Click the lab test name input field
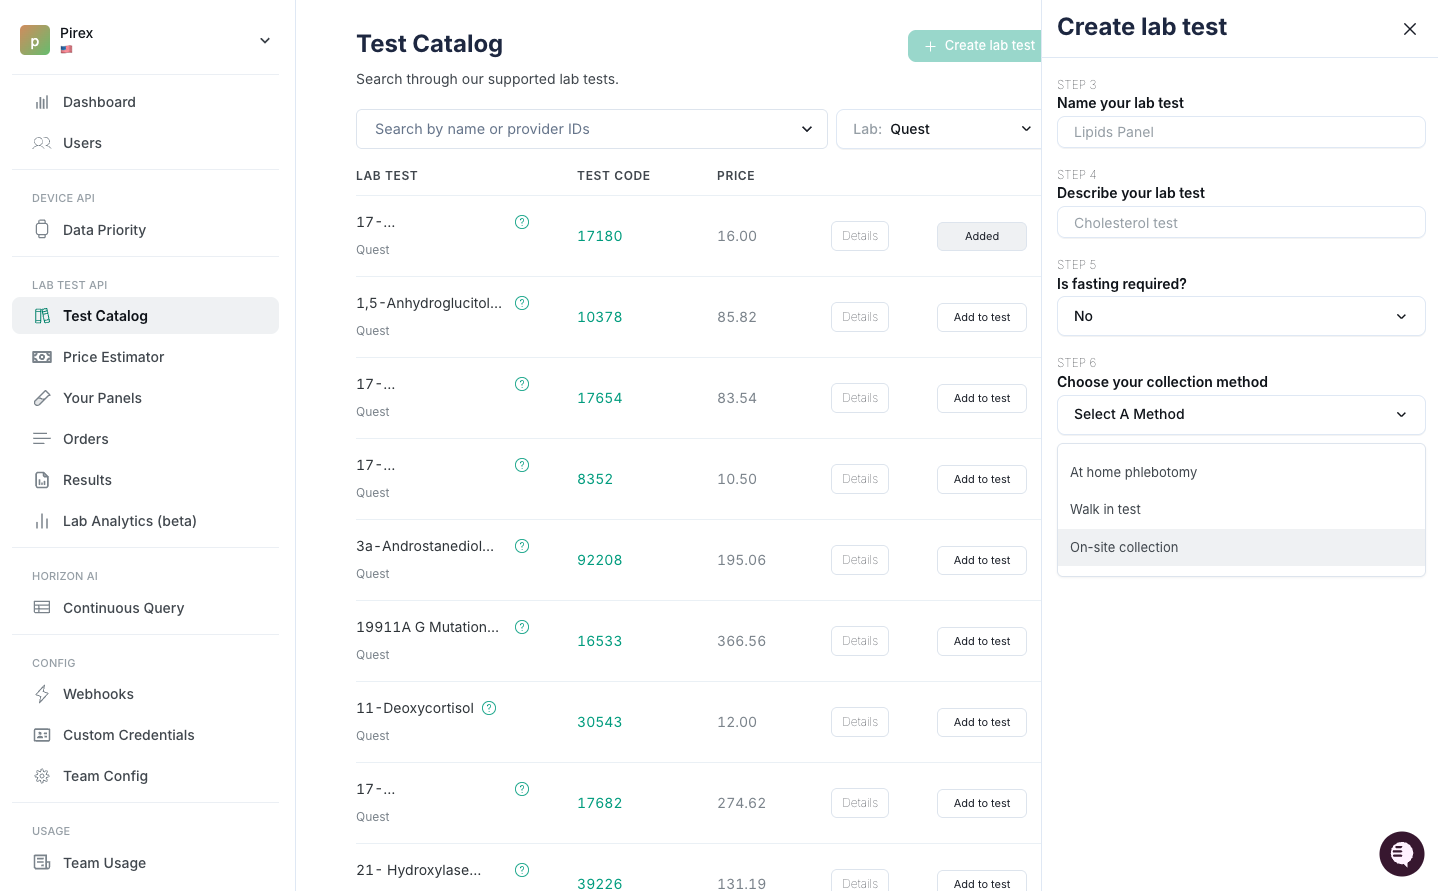The image size is (1438, 891). click(1240, 132)
